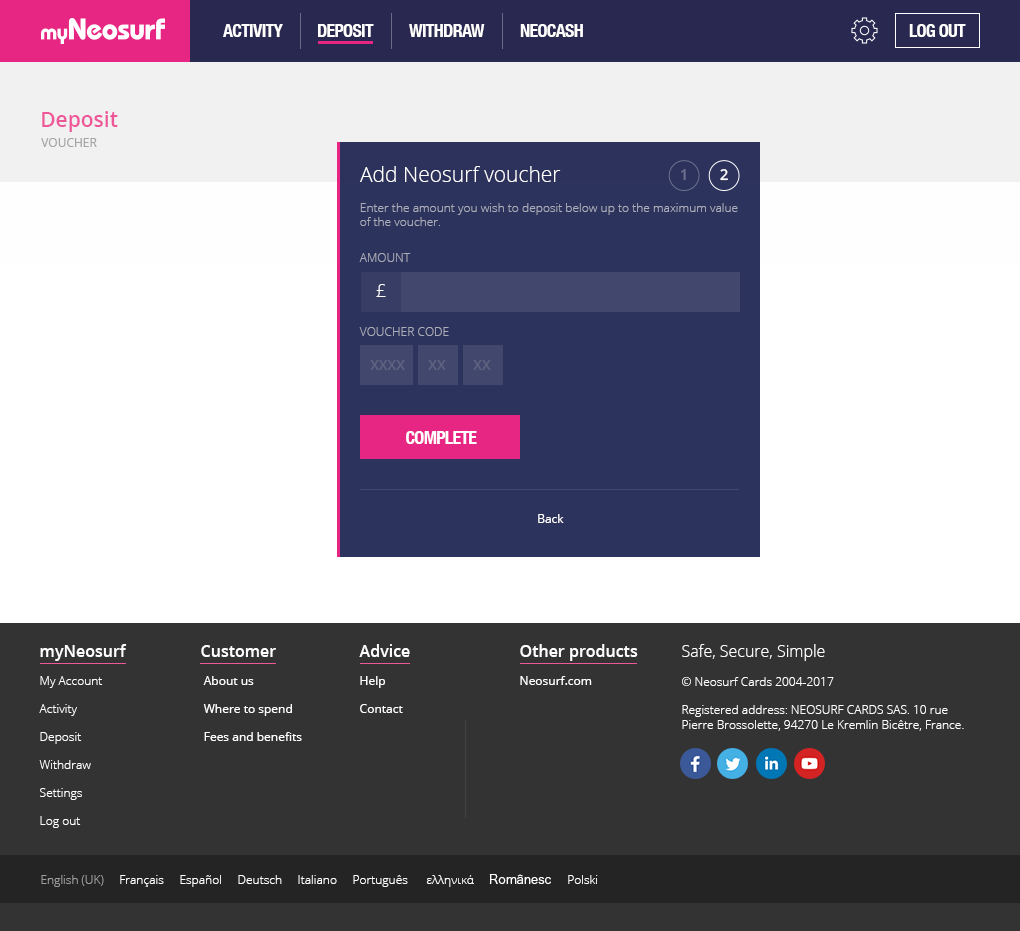The image size is (1020, 931).
Task: Open Settings footer link
Action: pos(60,792)
